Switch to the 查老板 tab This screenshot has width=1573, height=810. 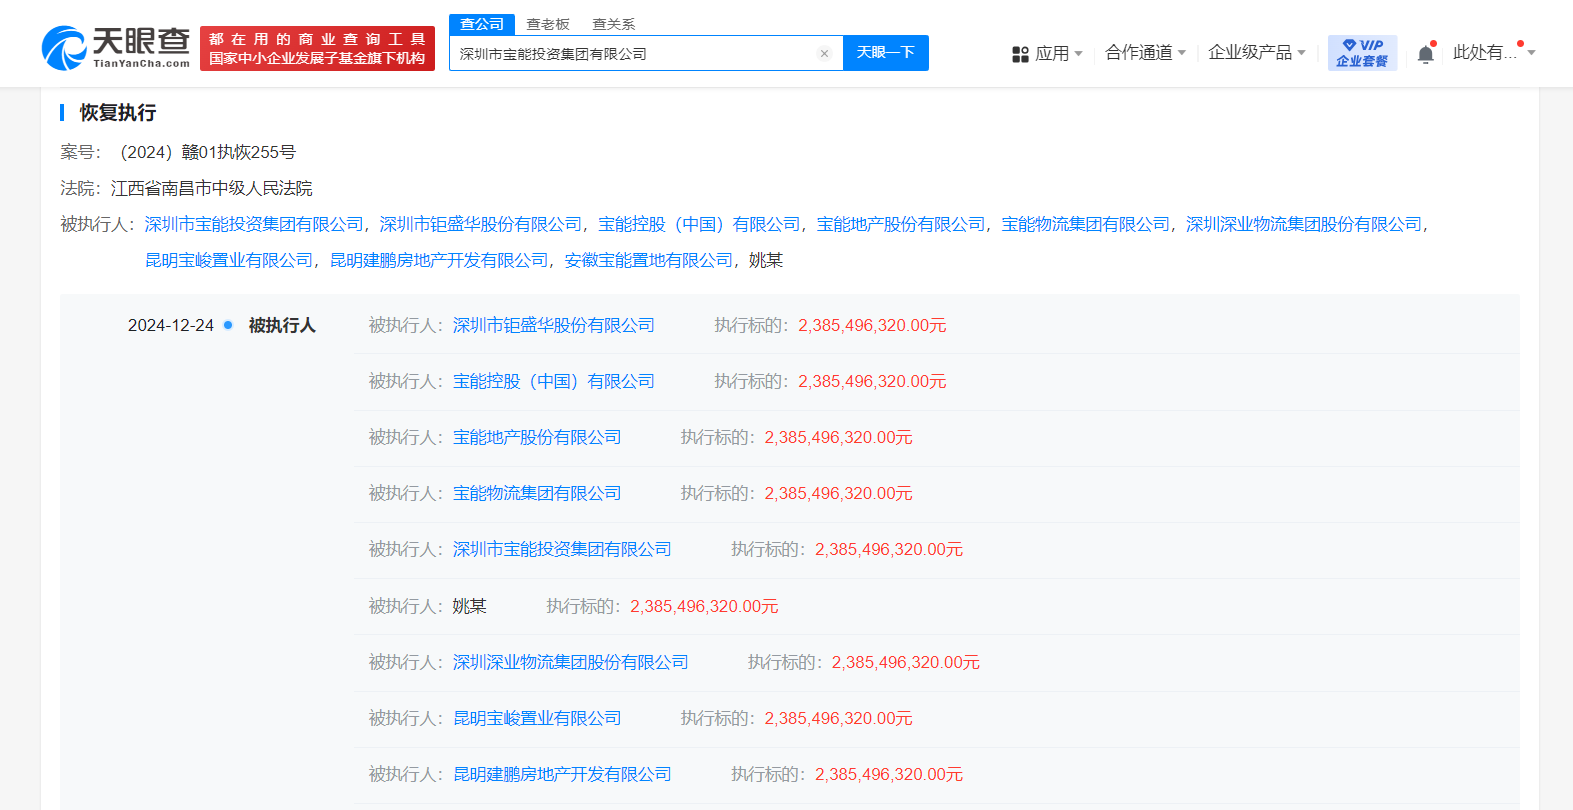548,24
